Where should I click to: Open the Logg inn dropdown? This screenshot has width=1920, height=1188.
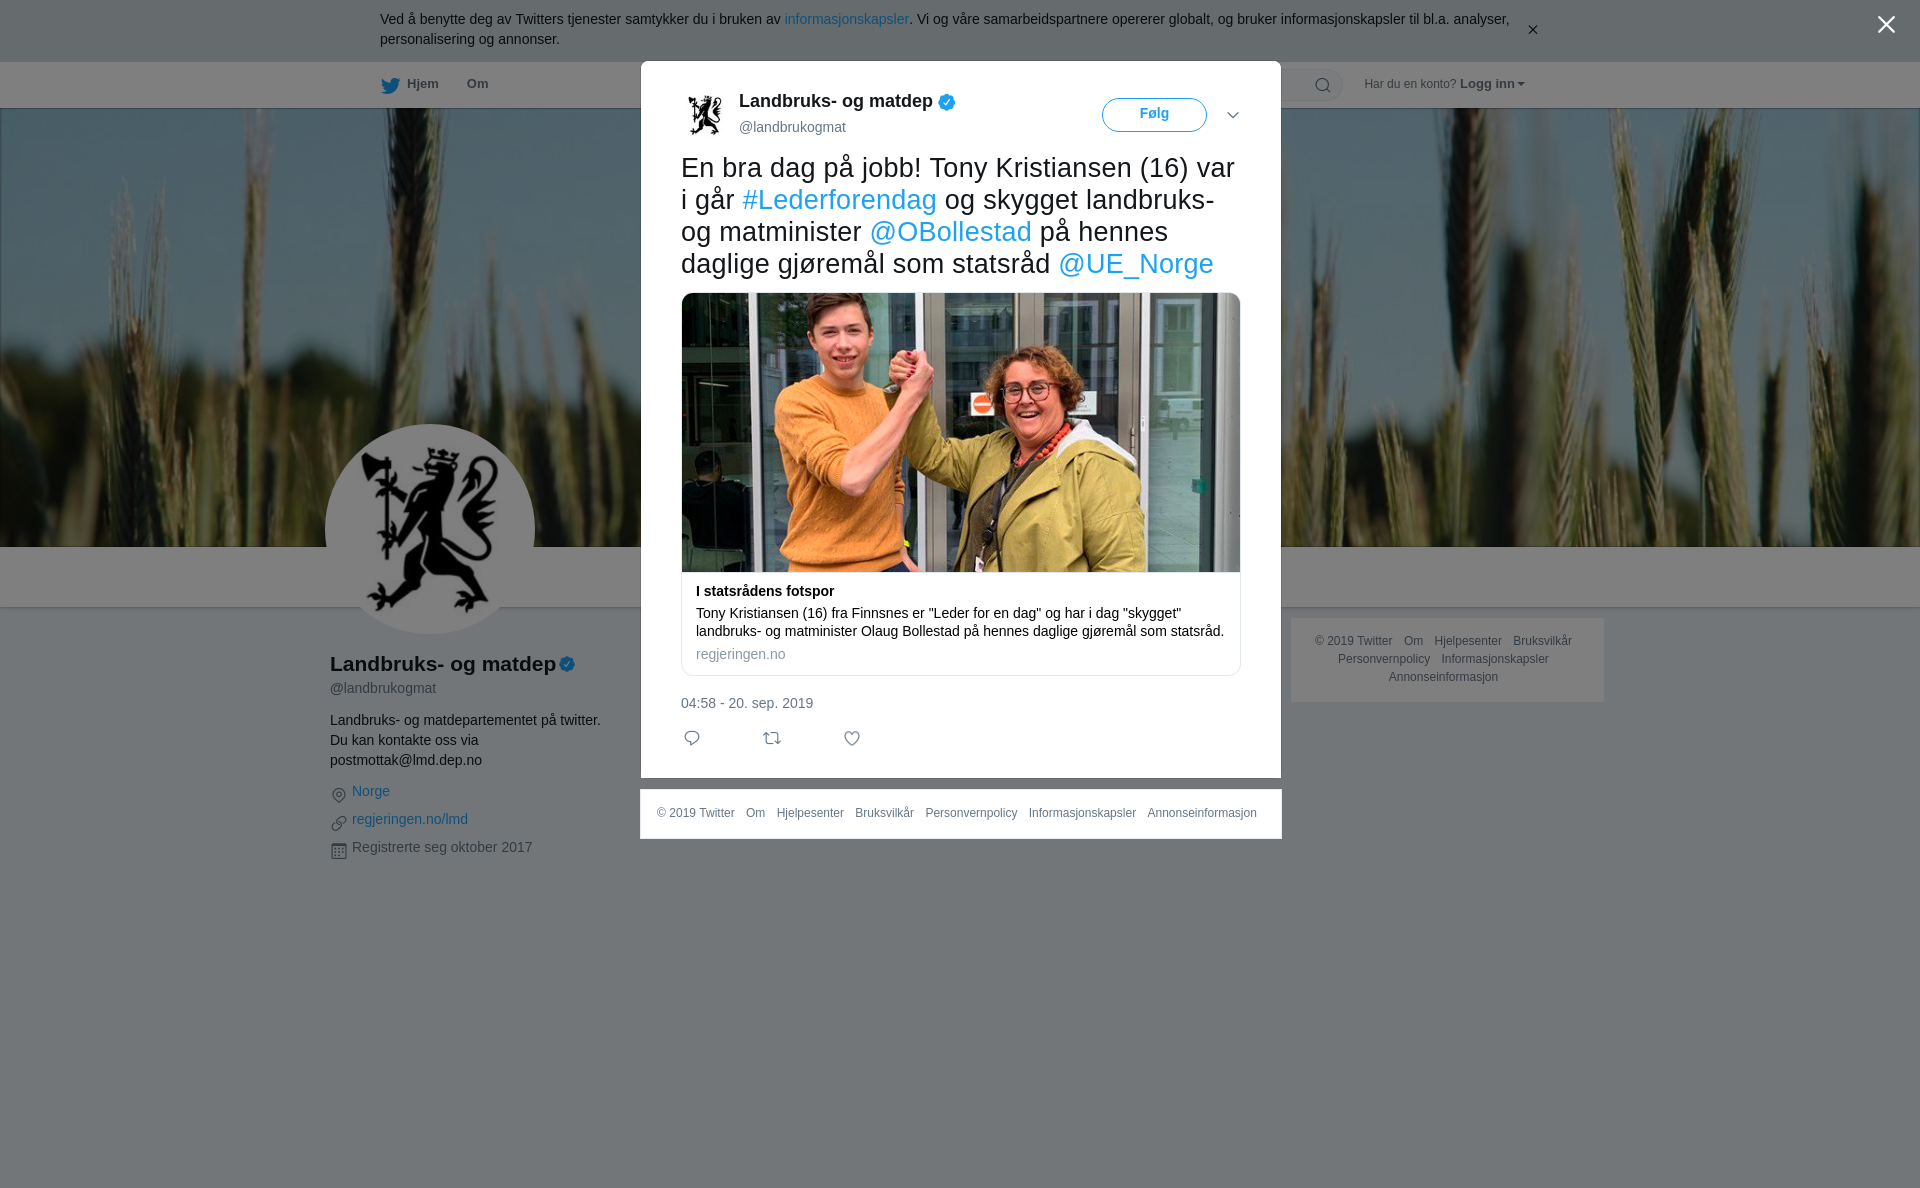click(1492, 84)
